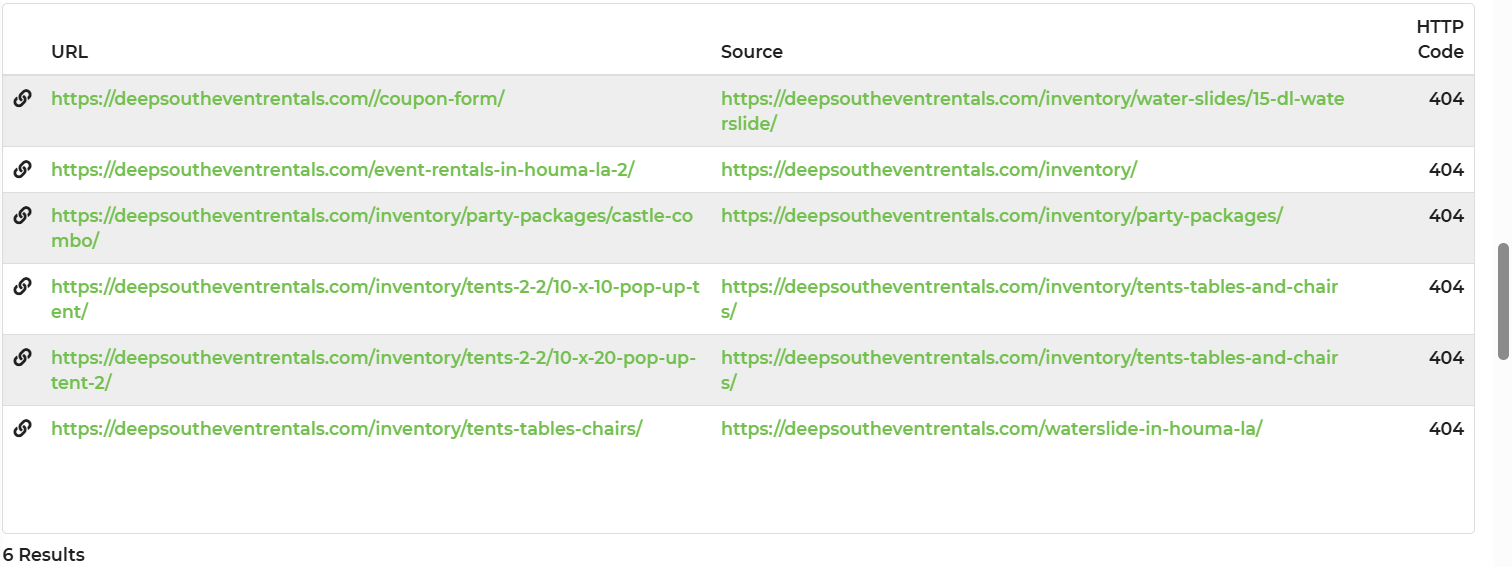Screen dimensions: 1512x567
Task: Open the broken coupon-form URL
Action: [277, 99]
